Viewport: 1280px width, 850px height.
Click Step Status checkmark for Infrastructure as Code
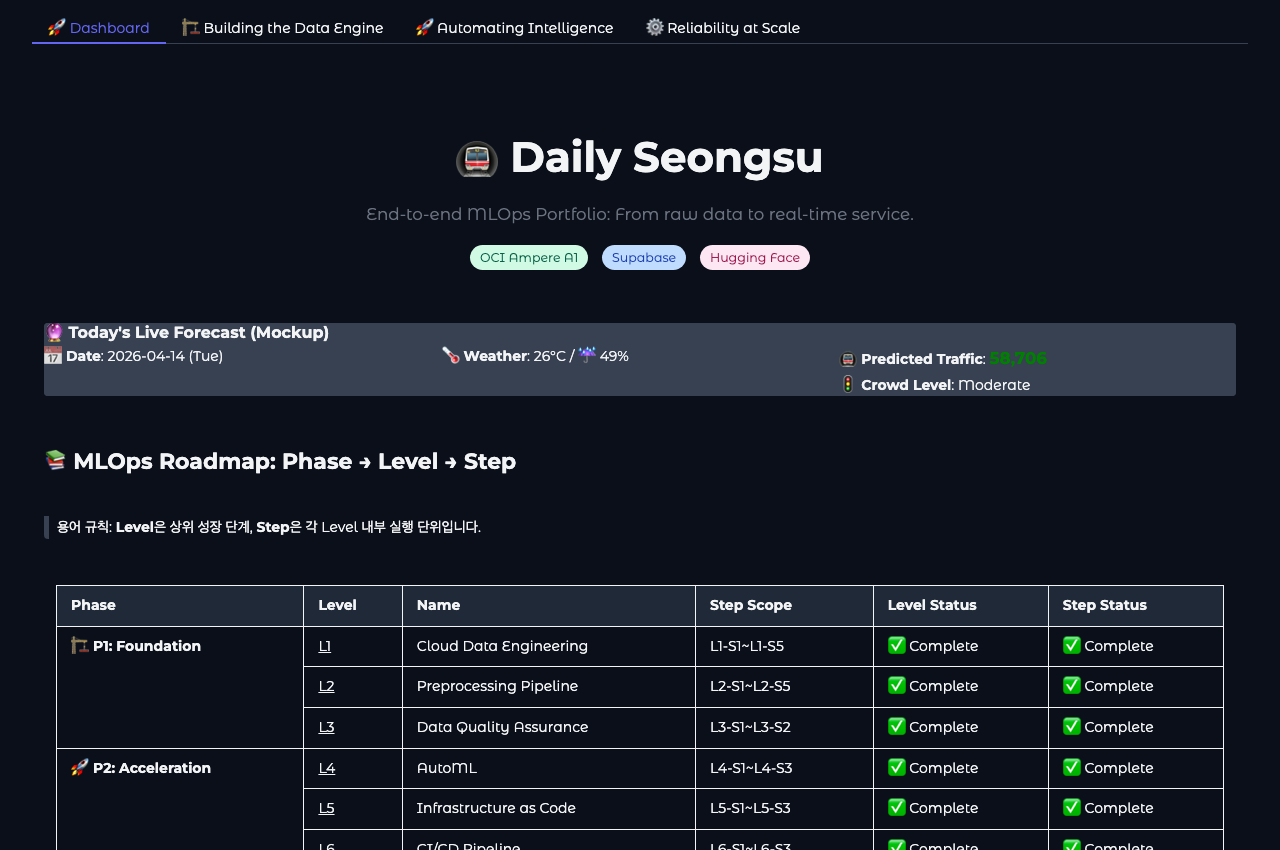pos(1072,808)
